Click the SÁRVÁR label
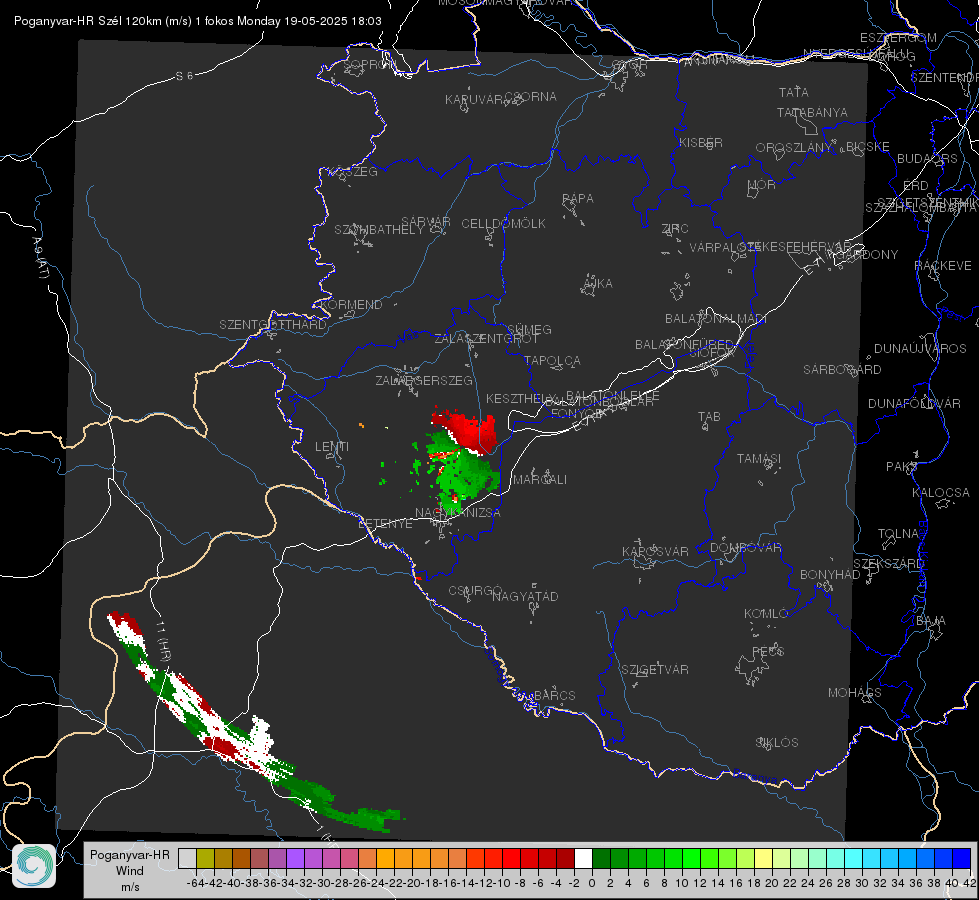 426,222
